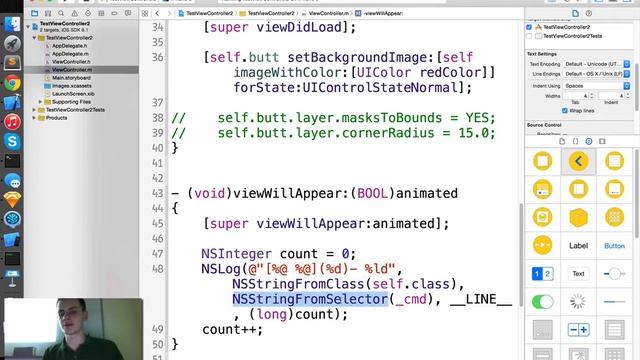
Task: Check TestViewController2Tests target membership
Action: pos(529,36)
